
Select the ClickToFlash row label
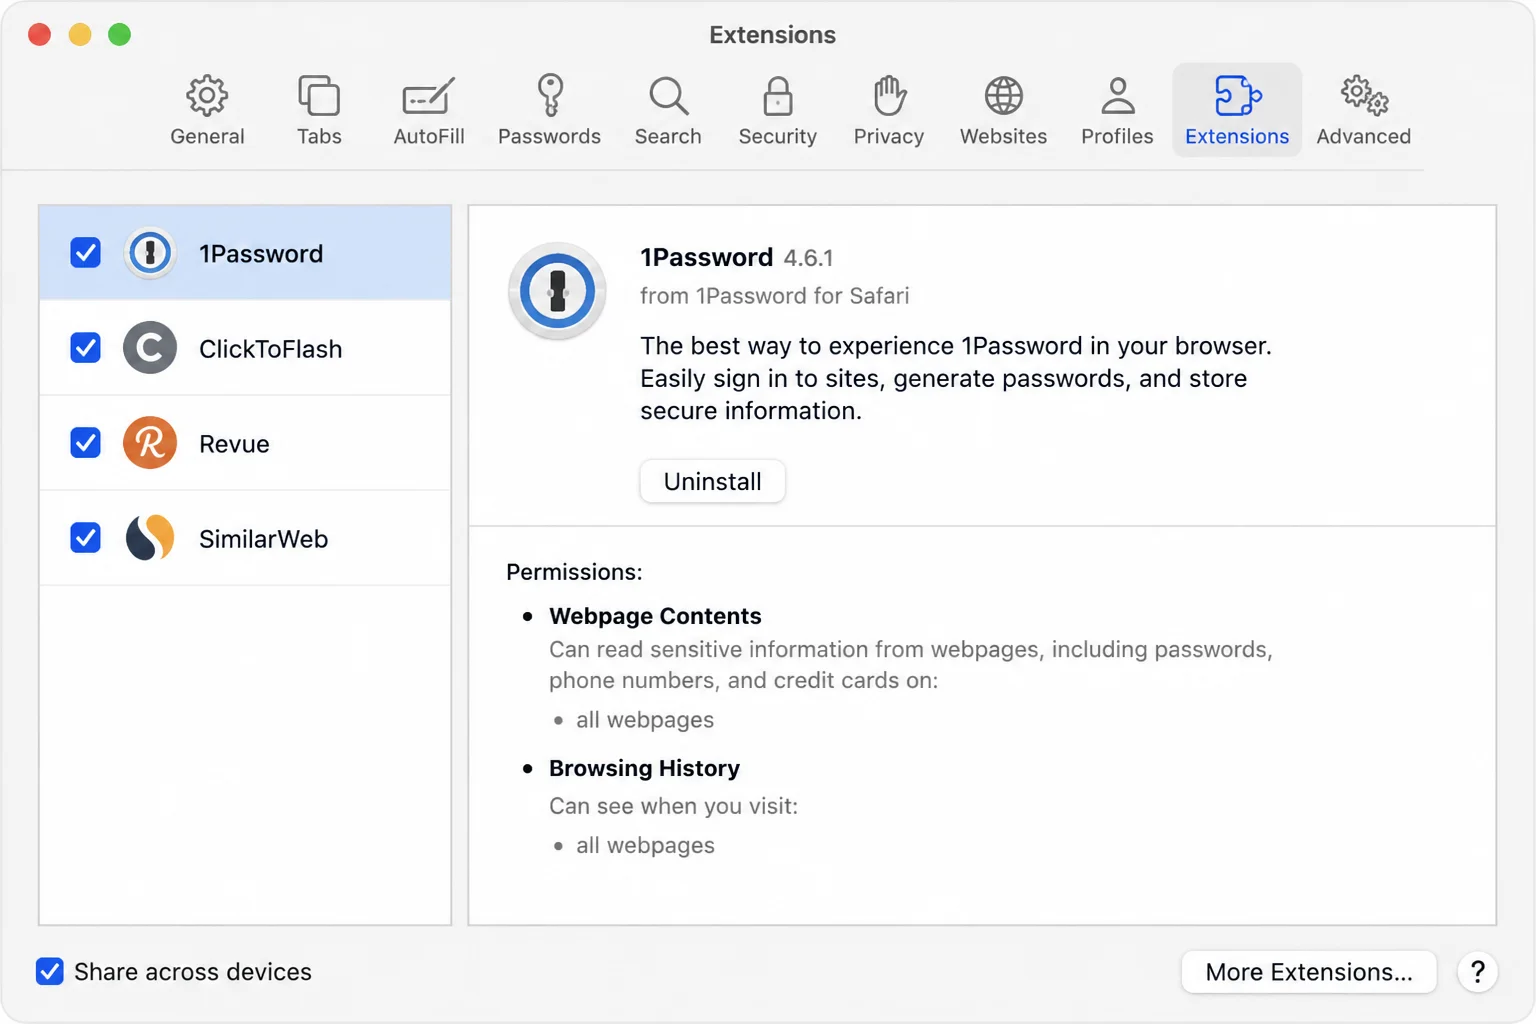point(270,349)
